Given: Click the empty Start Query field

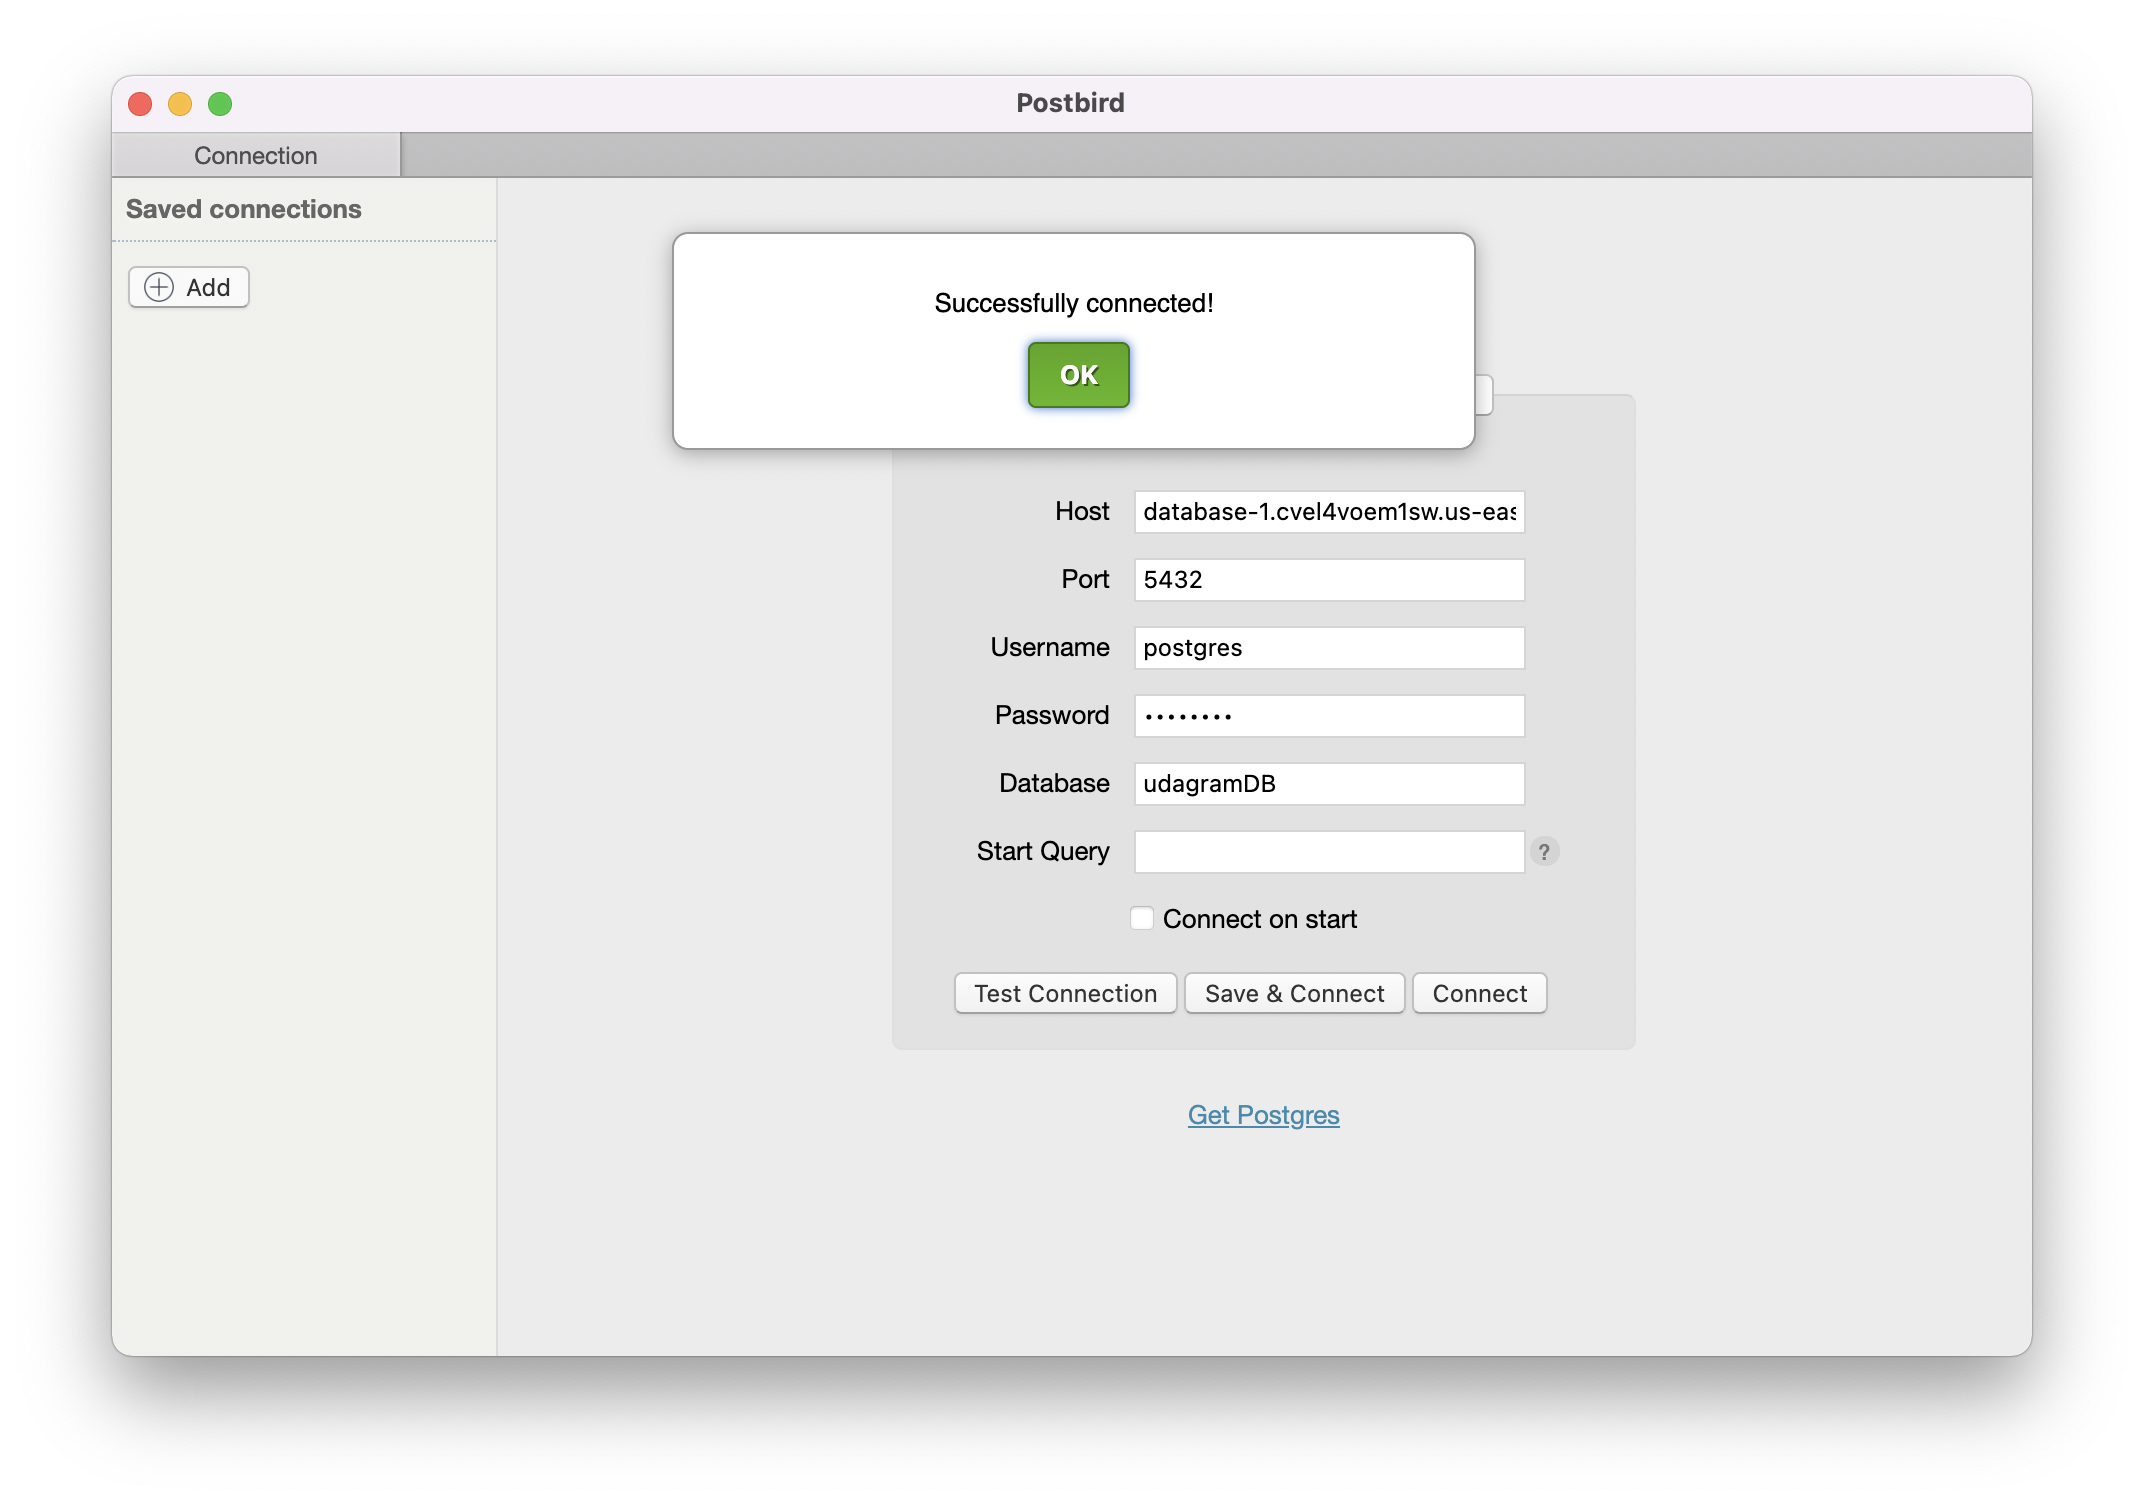Looking at the screenshot, I should pos(1328,852).
